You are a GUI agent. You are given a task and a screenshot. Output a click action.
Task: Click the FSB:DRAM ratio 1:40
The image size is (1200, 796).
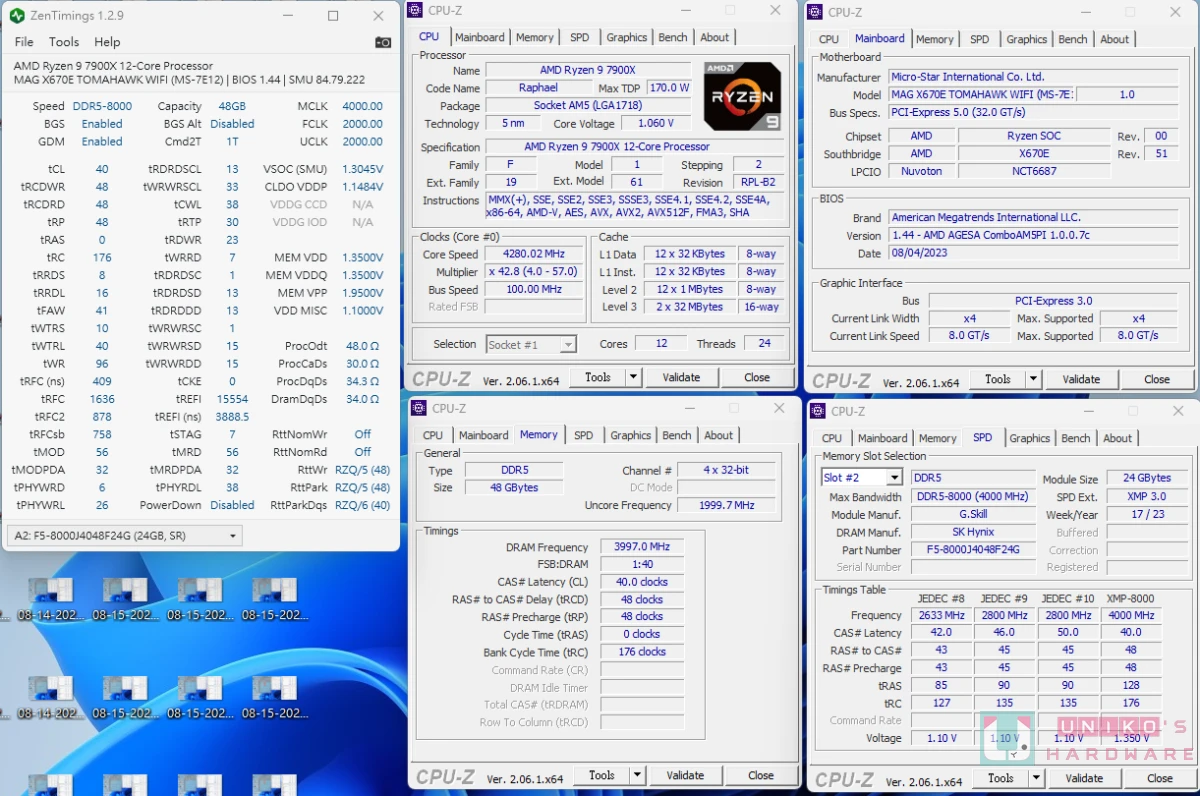(642, 564)
